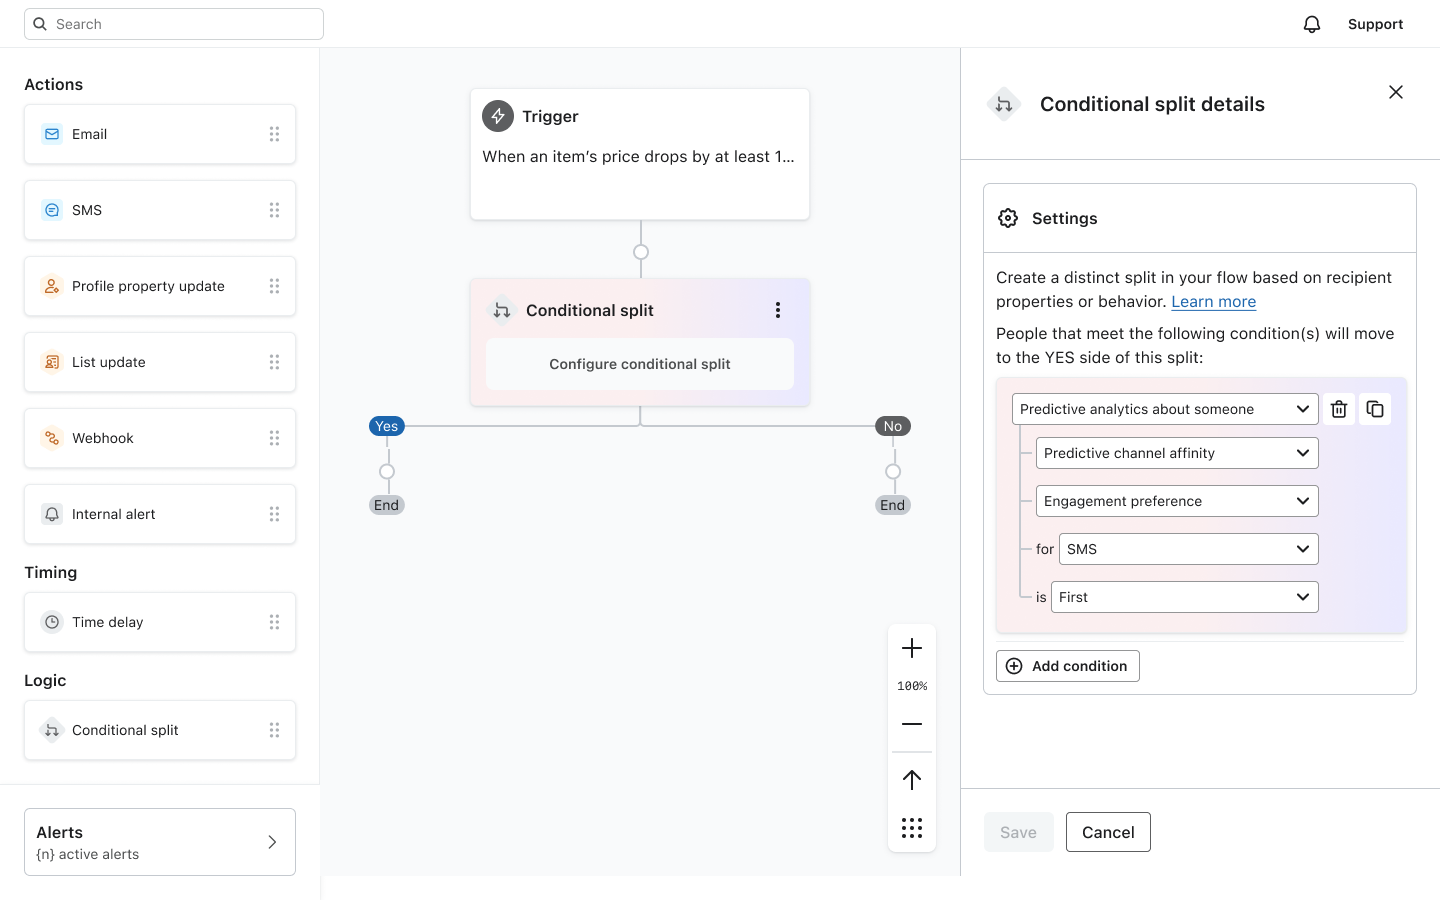
Task: Click the notification bell icon
Action: point(1312,24)
